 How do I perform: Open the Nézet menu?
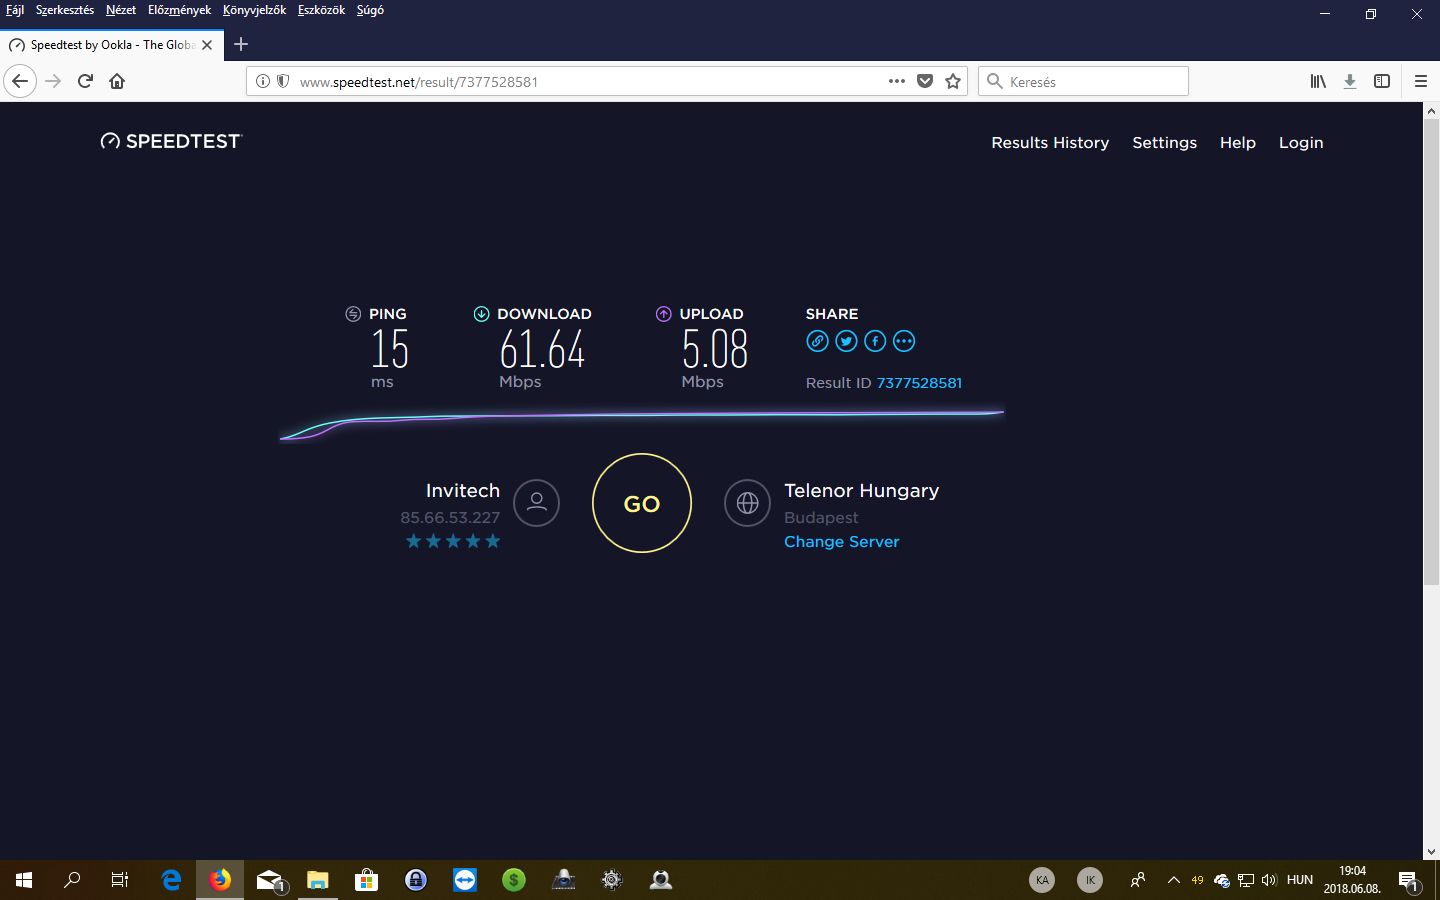point(121,10)
